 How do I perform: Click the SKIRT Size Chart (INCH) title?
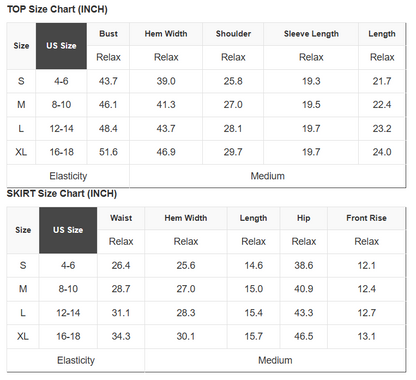[x=62, y=194]
